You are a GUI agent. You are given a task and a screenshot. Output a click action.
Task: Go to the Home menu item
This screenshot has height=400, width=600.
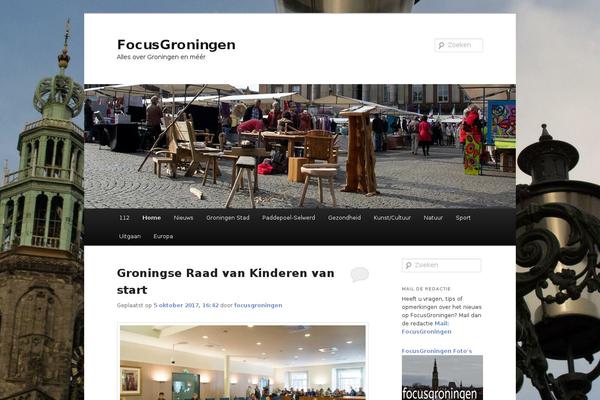tap(152, 218)
